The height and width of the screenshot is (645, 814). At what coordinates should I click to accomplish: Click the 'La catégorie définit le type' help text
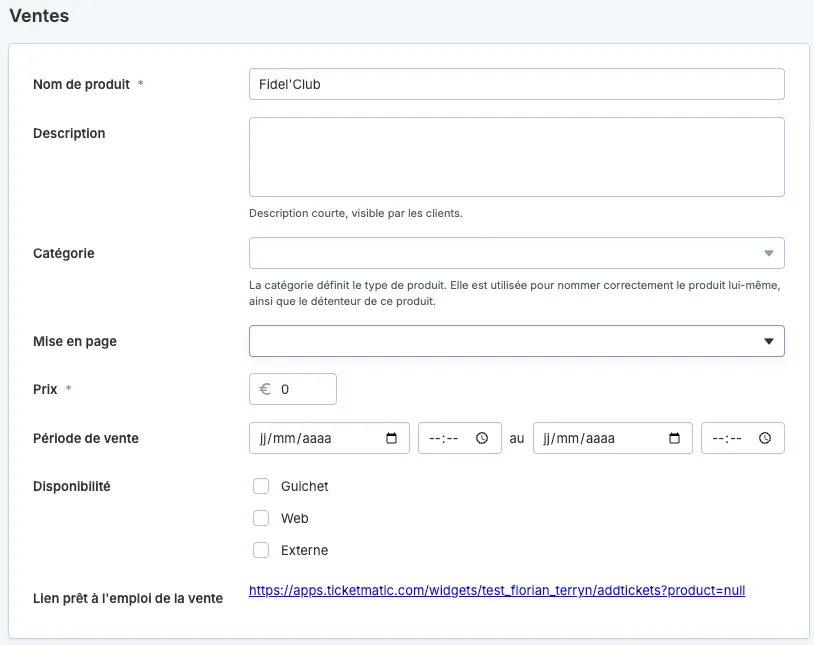click(x=514, y=293)
